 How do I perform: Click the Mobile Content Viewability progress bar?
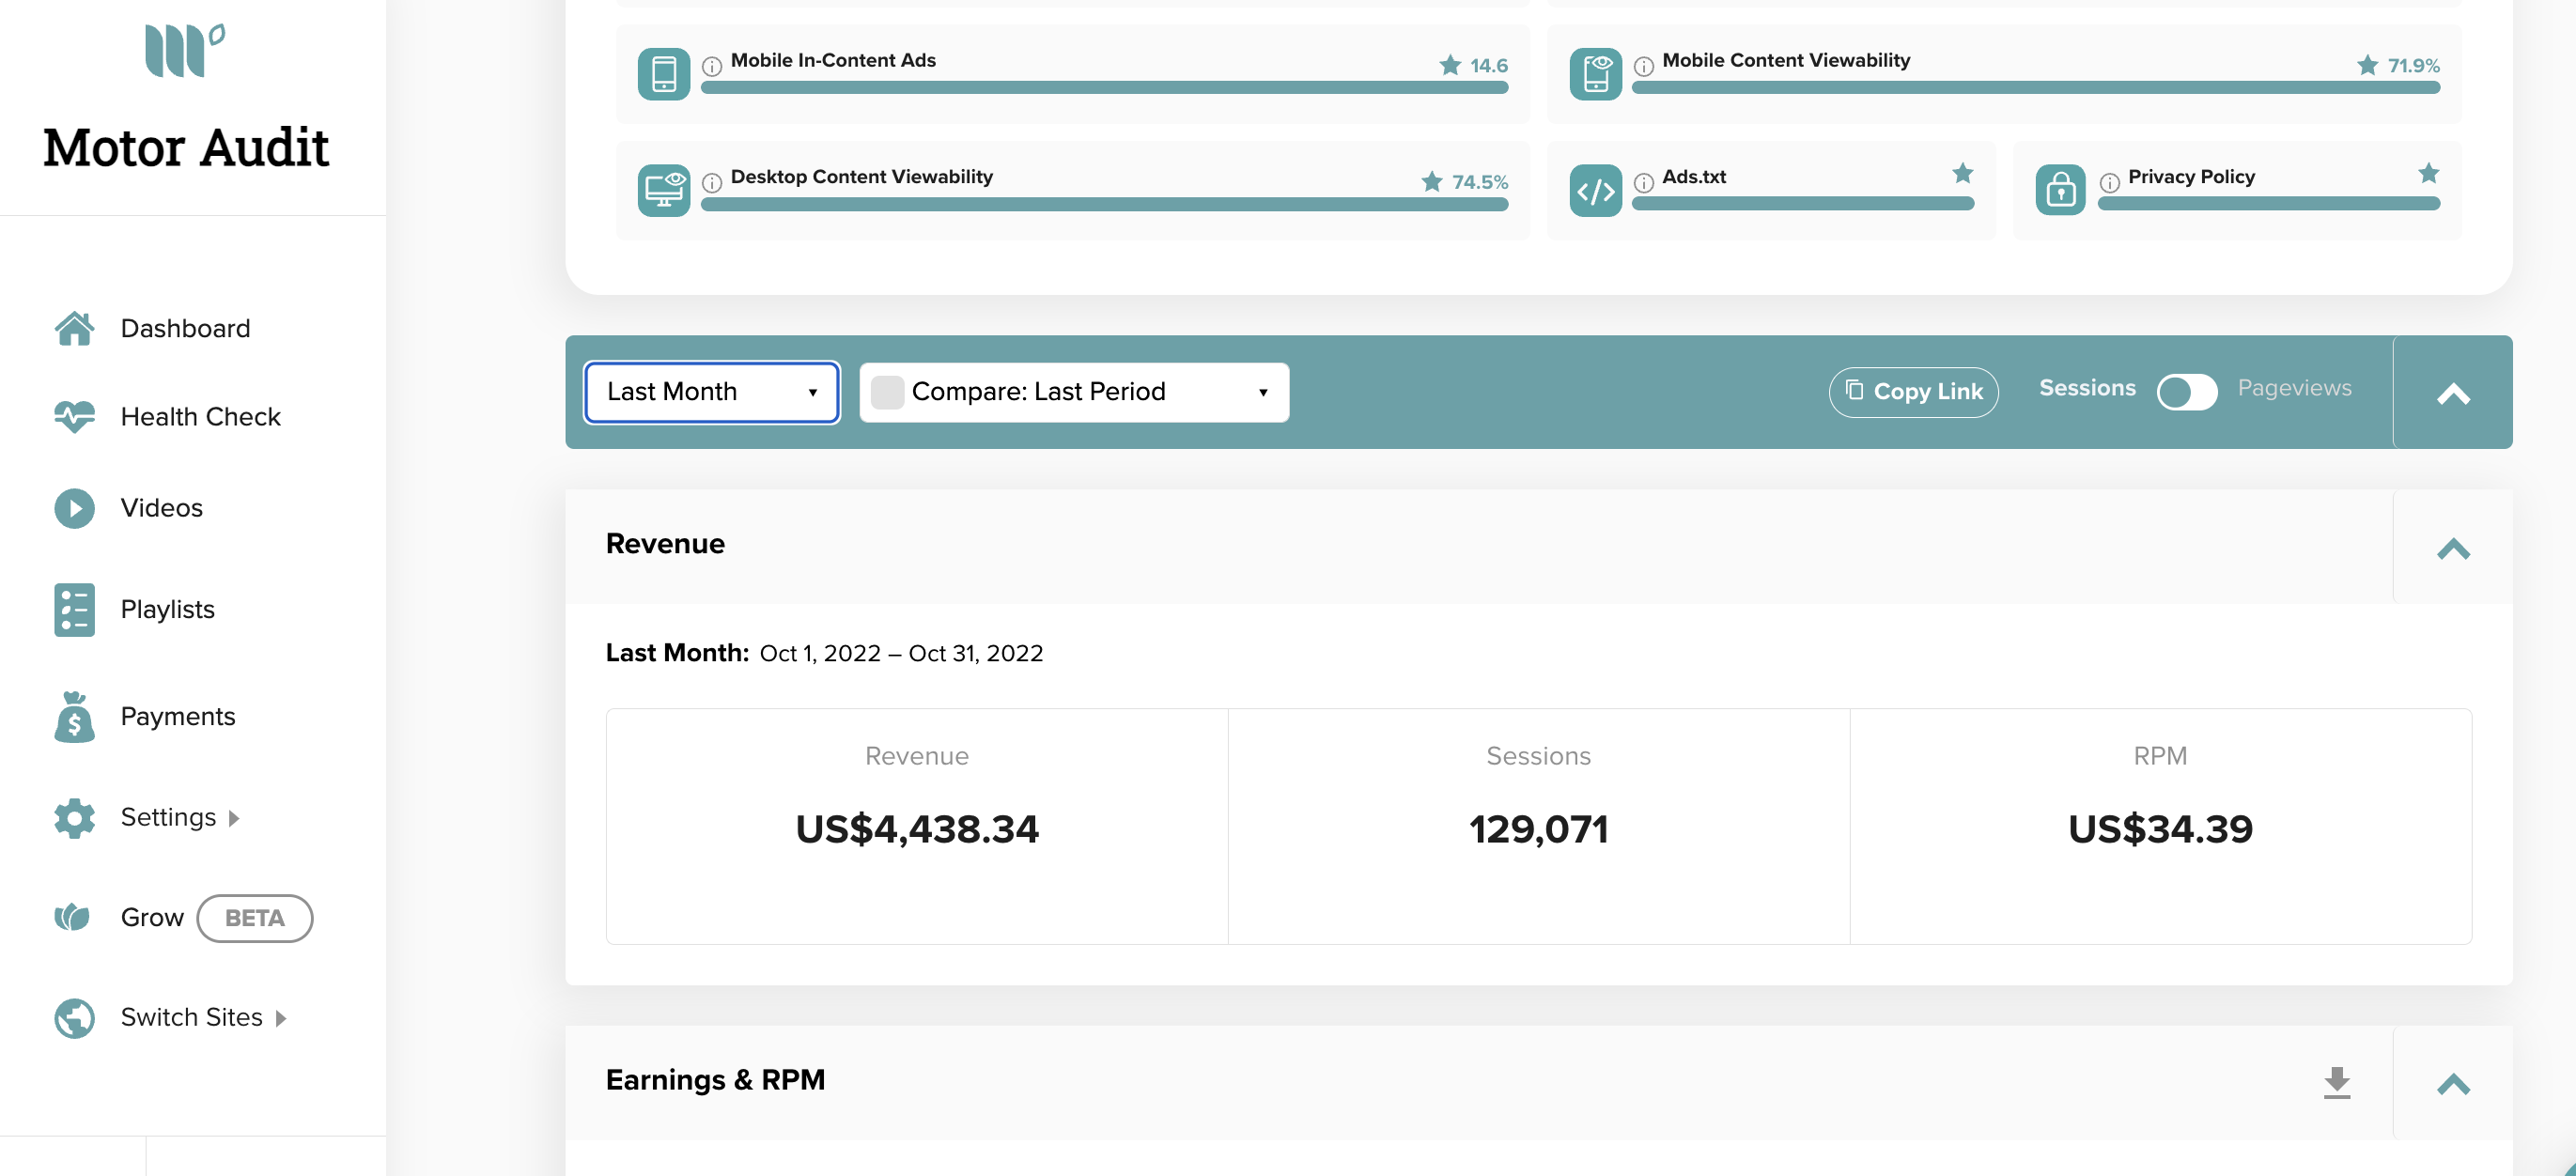(x=2036, y=88)
